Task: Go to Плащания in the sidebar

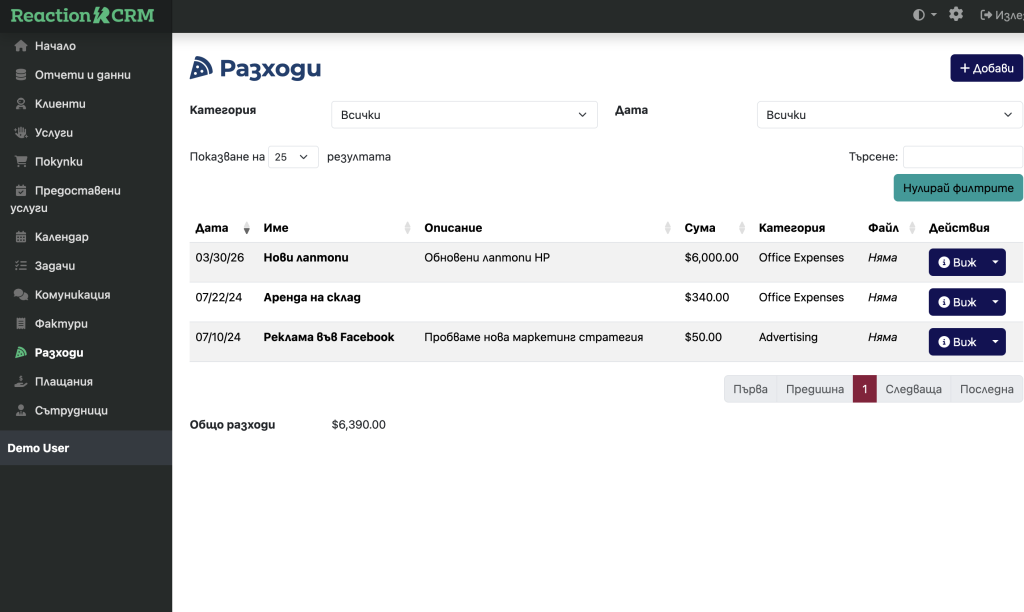Action: [x=63, y=382]
